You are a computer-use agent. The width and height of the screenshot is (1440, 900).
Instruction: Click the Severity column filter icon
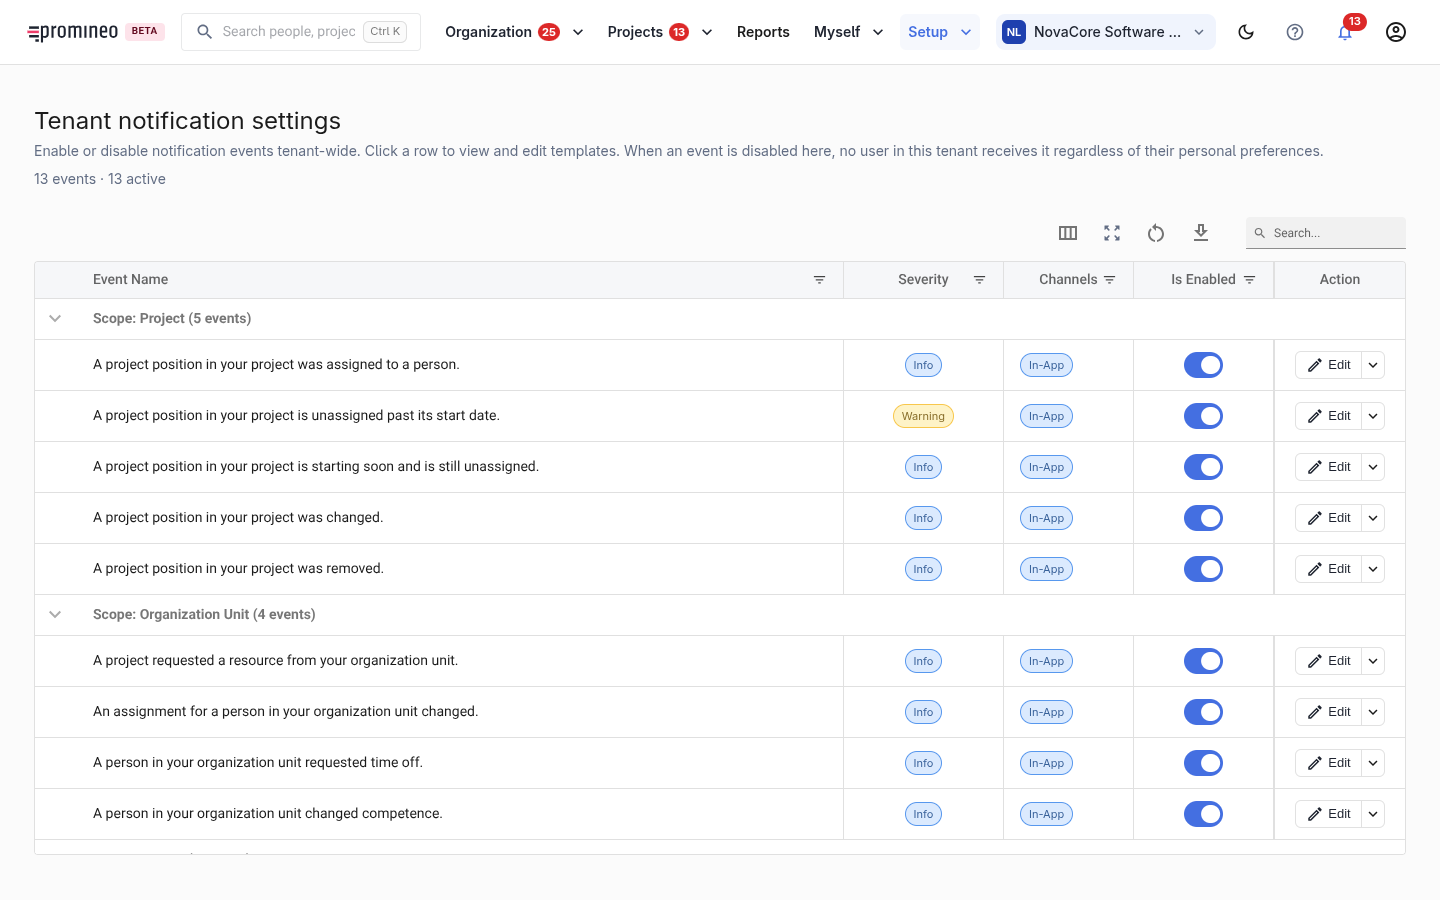coord(980,280)
